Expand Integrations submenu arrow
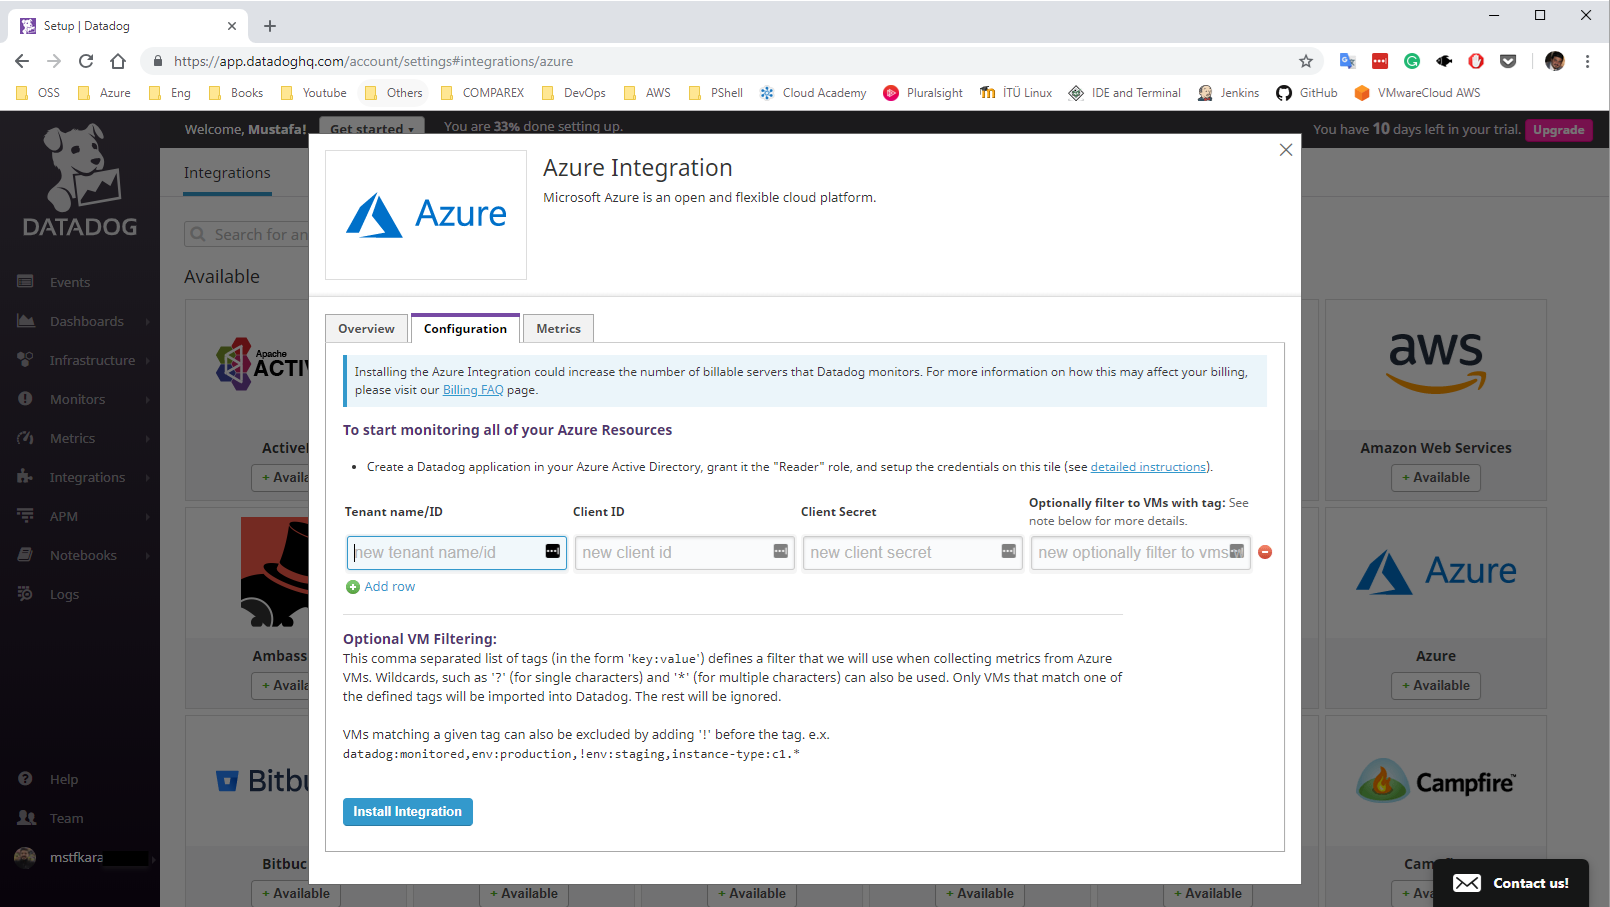 coord(147,478)
